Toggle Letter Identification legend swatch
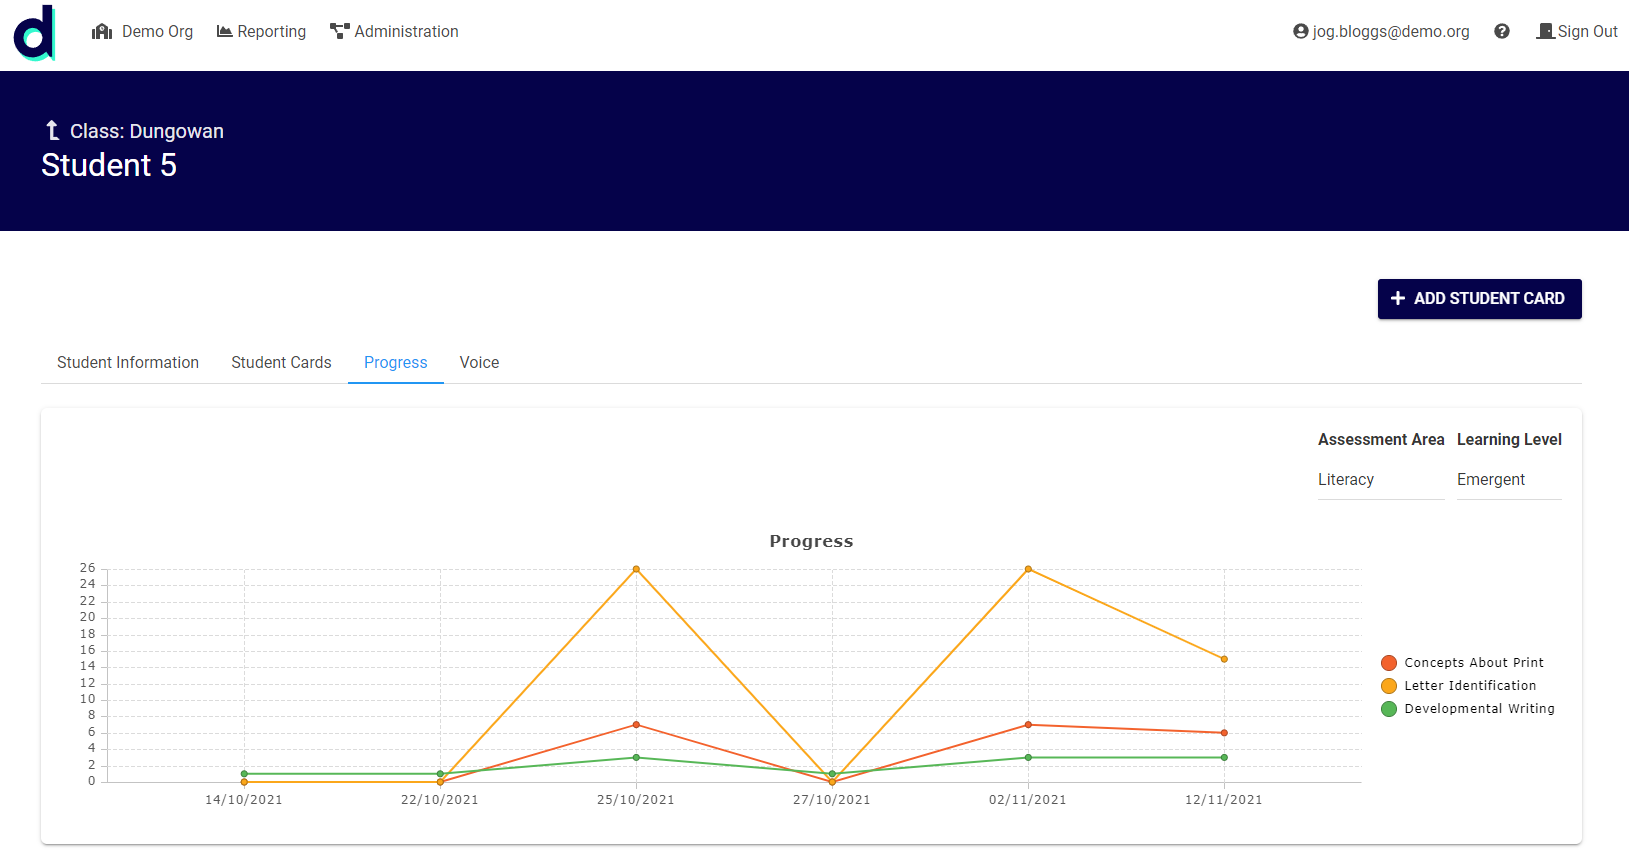Viewport: 1629px width, 855px height. click(1389, 686)
